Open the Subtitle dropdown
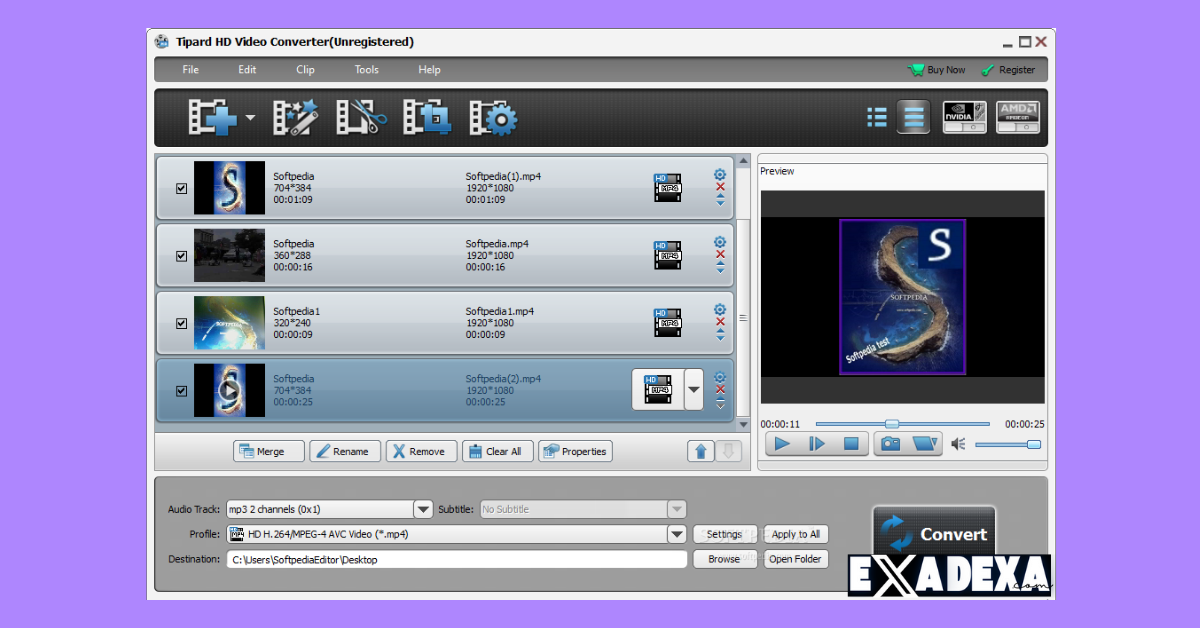Image resolution: width=1200 pixels, height=628 pixels. tap(677, 508)
